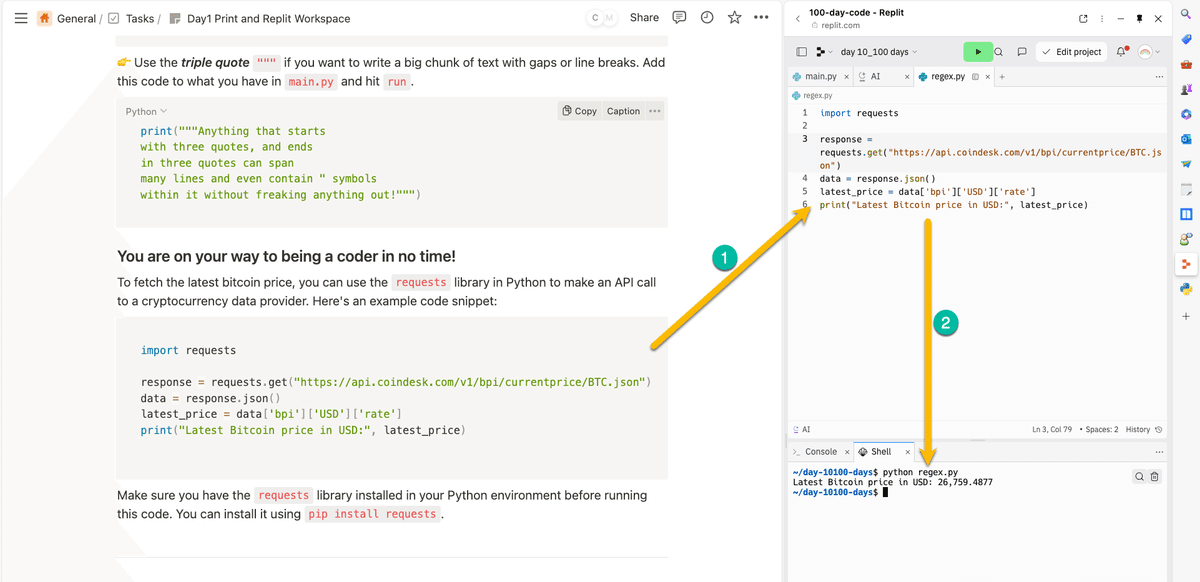Toggle the Replit sidebar layout panel
The width and height of the screenshot is (1200, 582).
click(800, 51)
